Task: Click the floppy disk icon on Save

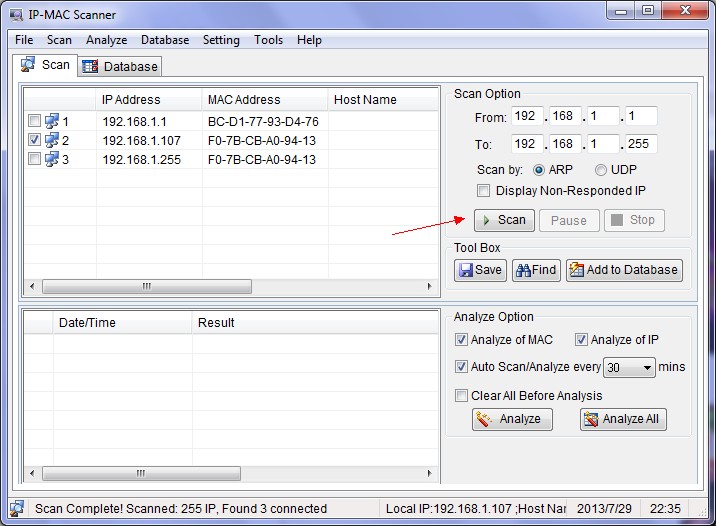Action: (x=466, y=270)
